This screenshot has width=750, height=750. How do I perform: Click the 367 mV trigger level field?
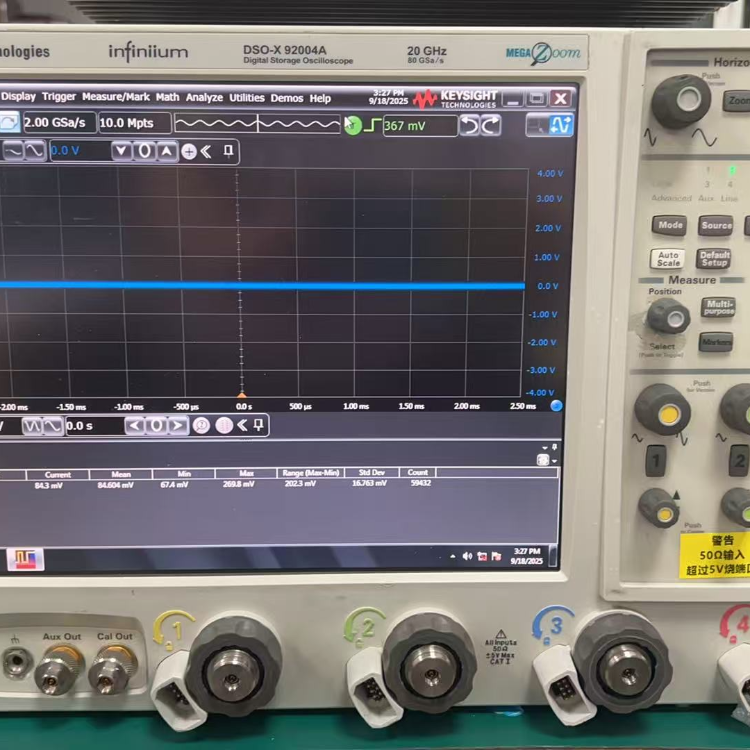pos(420,126)
